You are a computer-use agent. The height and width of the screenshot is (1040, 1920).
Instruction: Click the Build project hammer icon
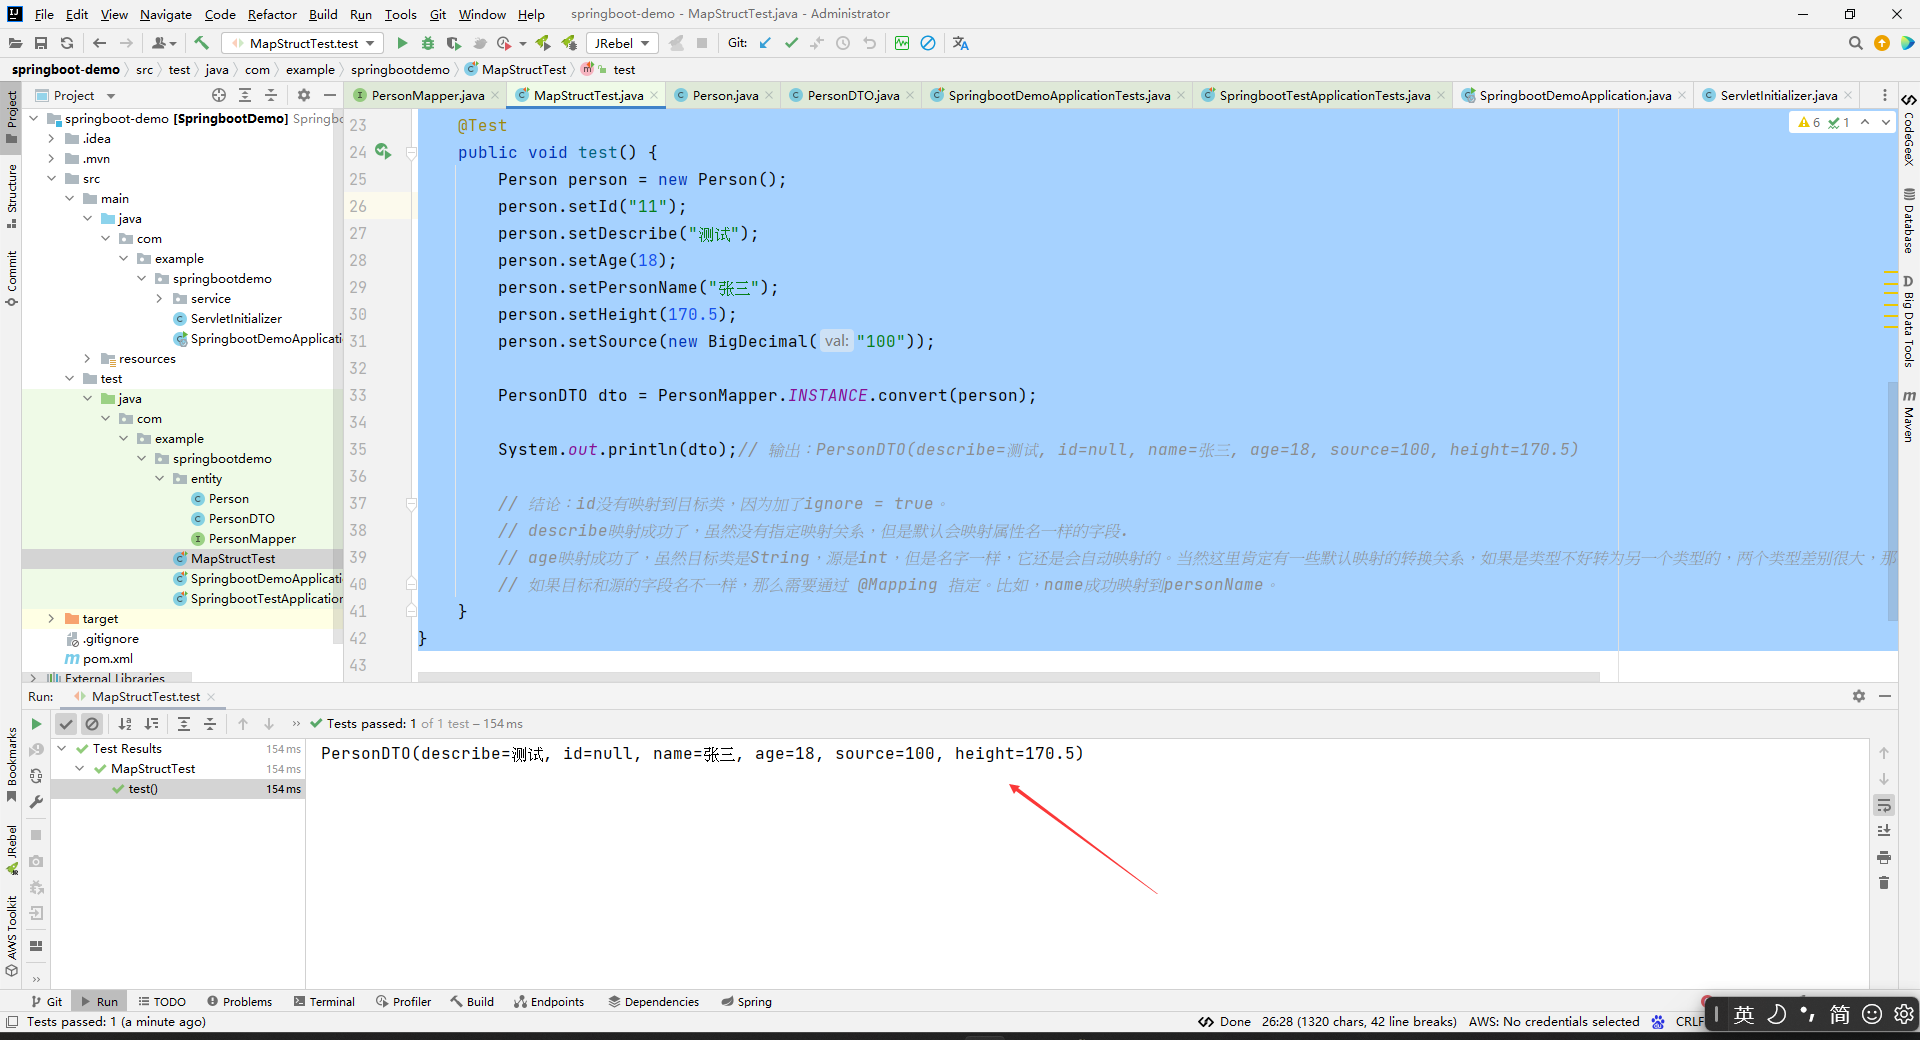(x=201, y=43)
